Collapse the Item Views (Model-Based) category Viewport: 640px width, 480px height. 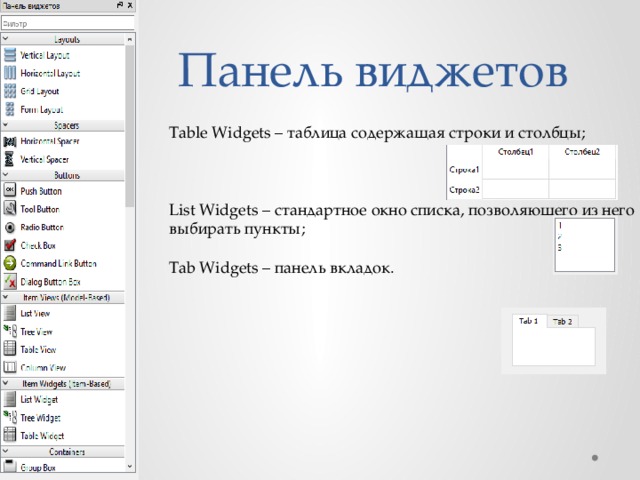[6, 297]
